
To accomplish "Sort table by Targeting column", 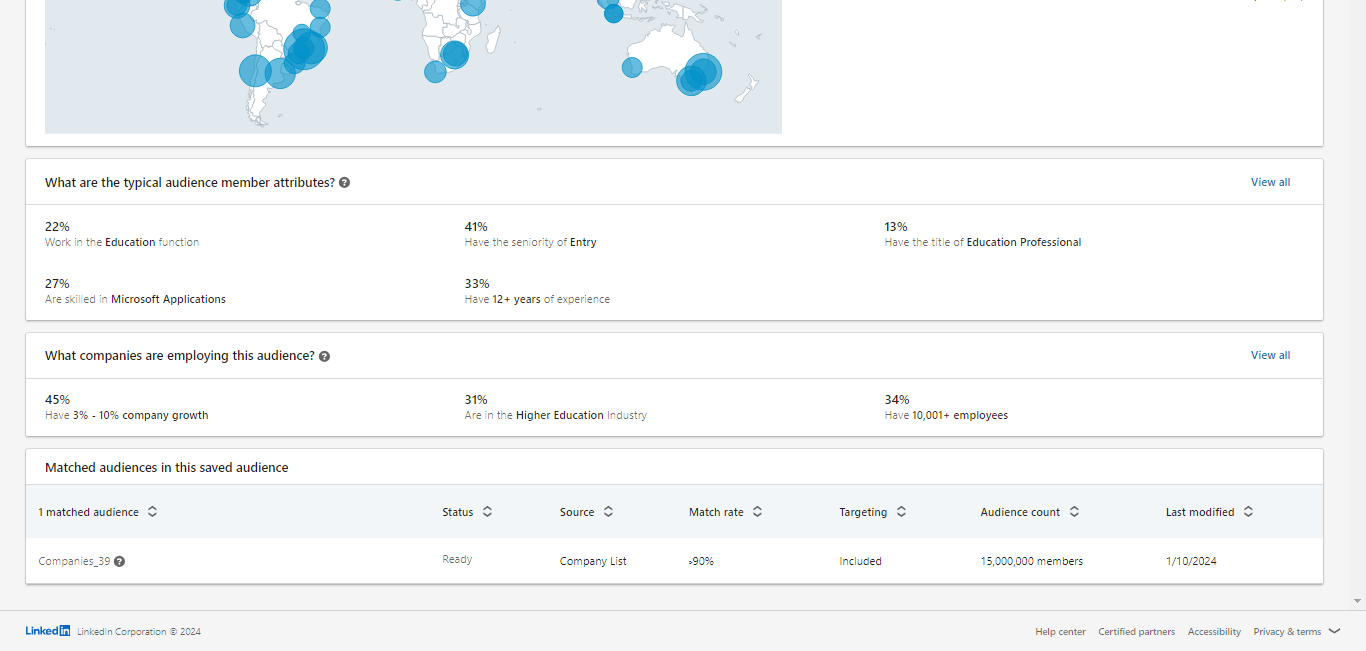I will [x=901, y=512].
